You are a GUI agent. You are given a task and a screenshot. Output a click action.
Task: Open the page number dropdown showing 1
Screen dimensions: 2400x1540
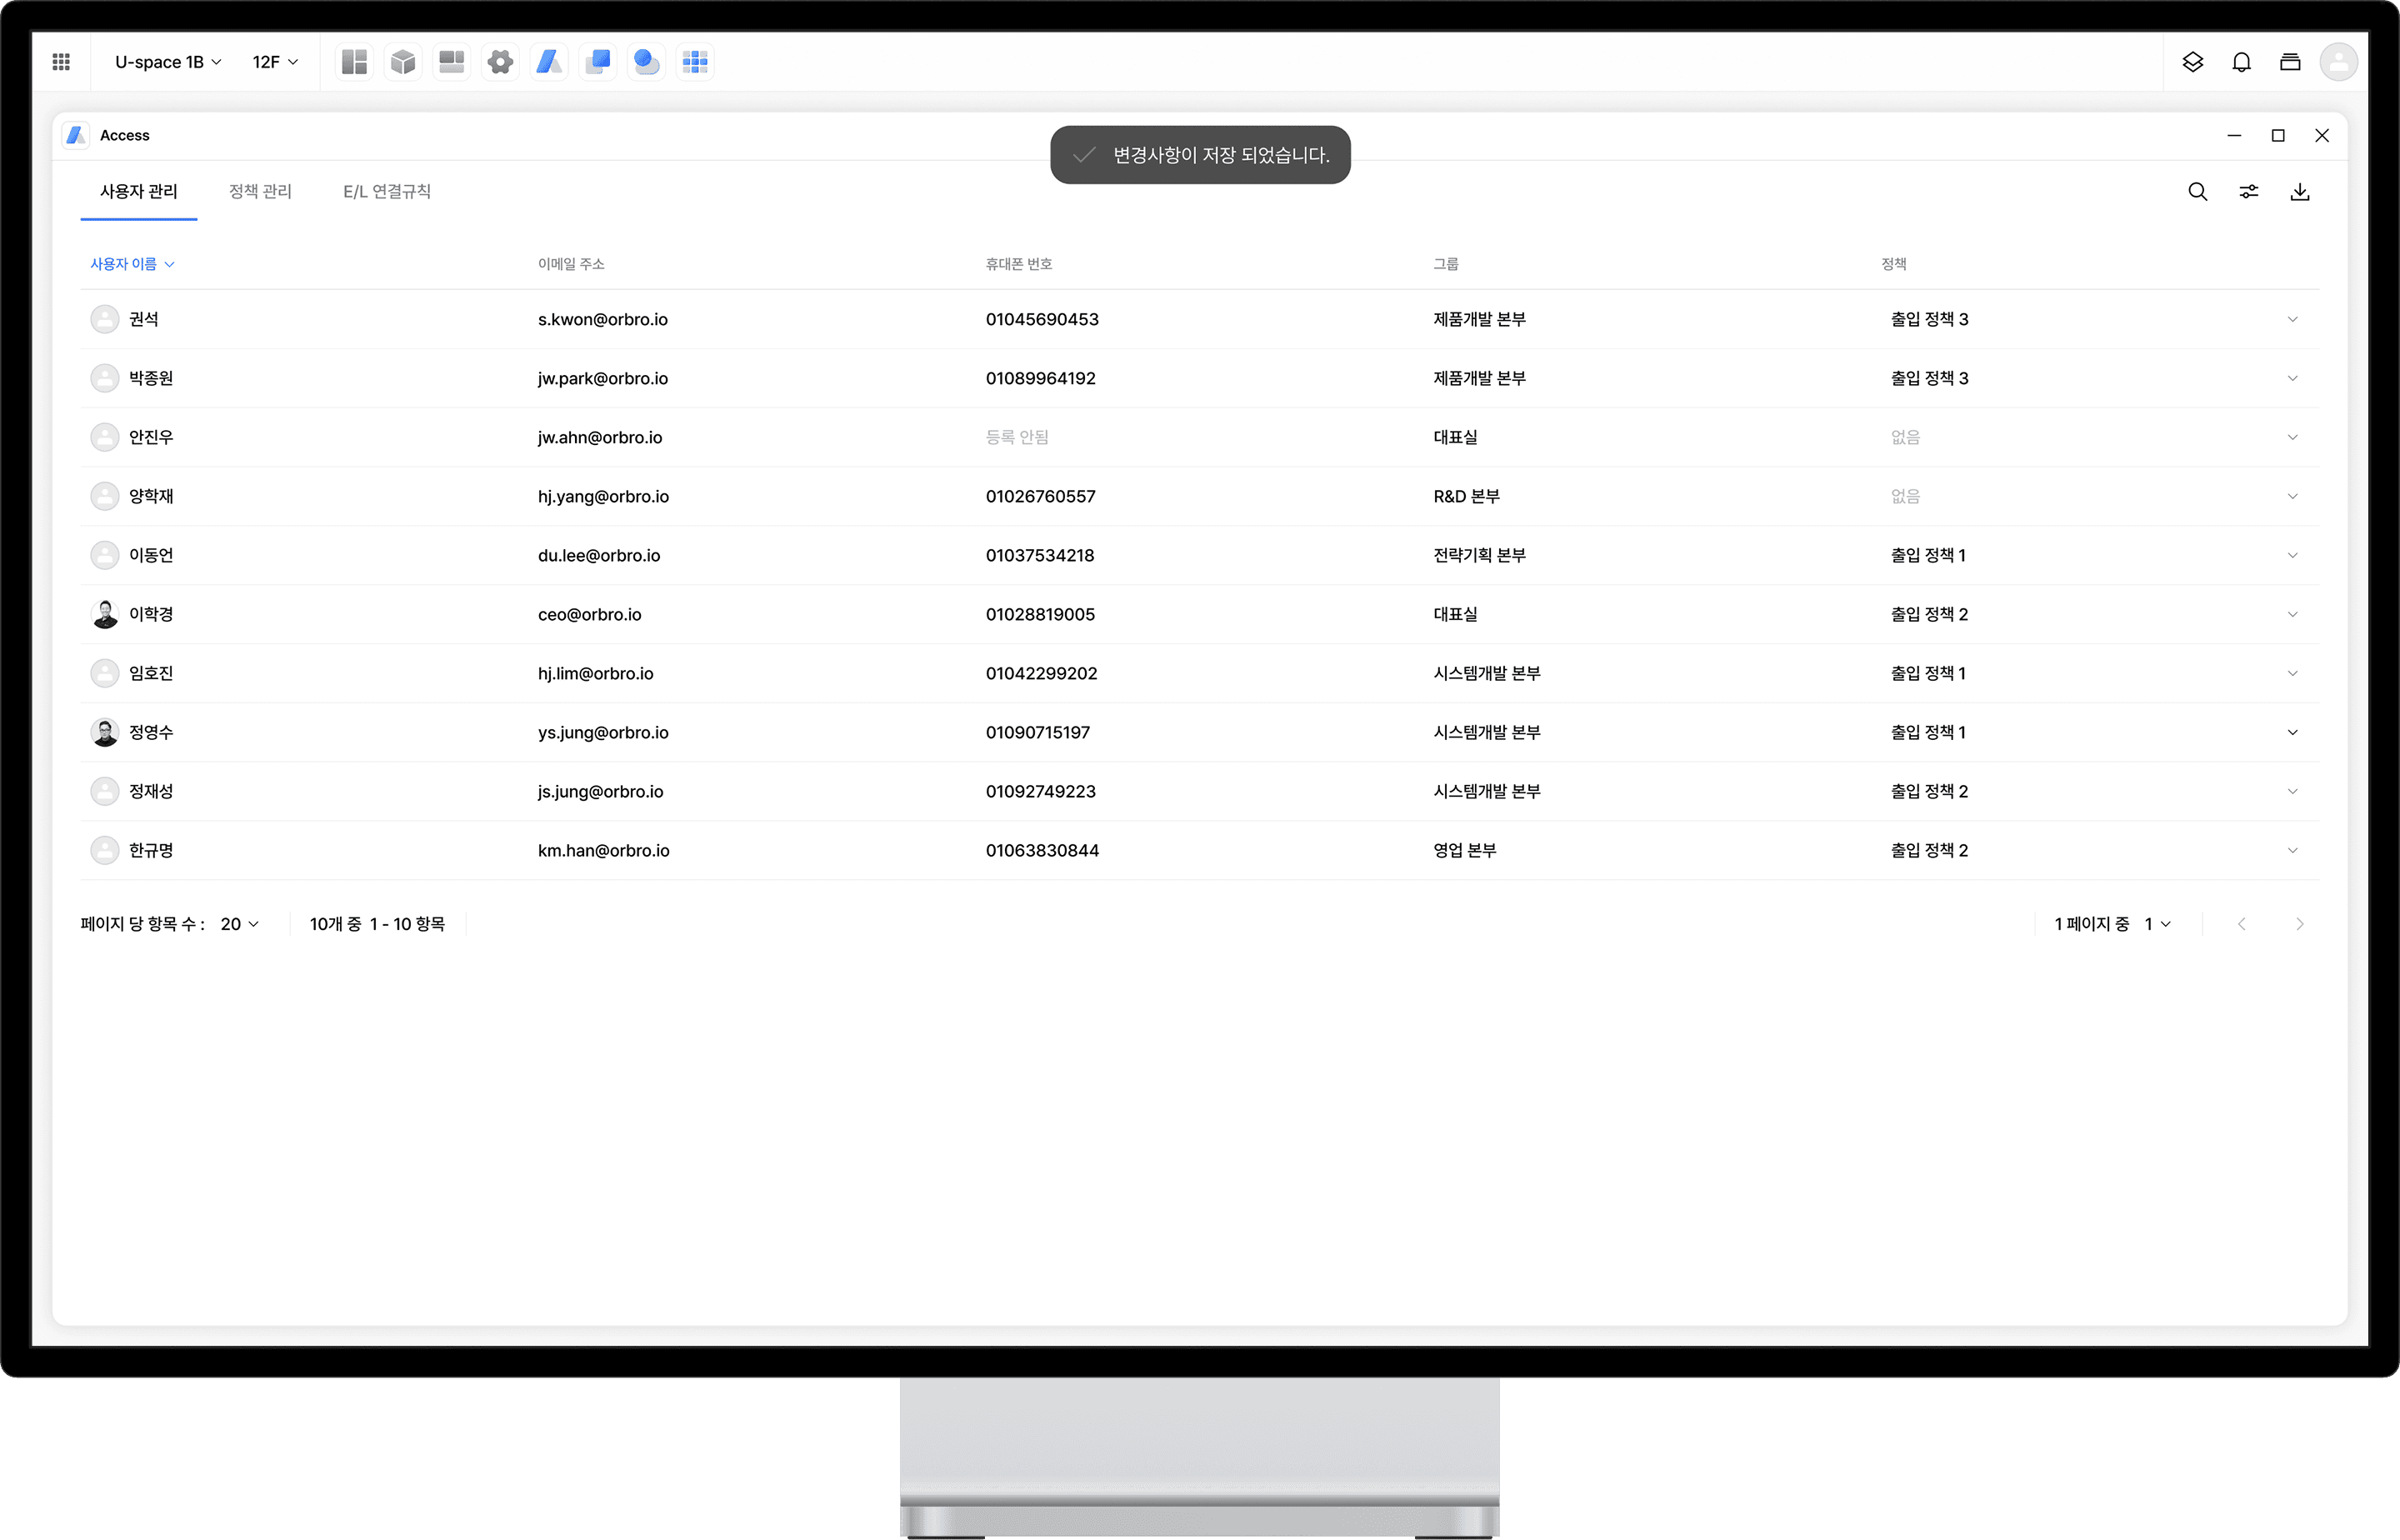tap(2157, 924)
